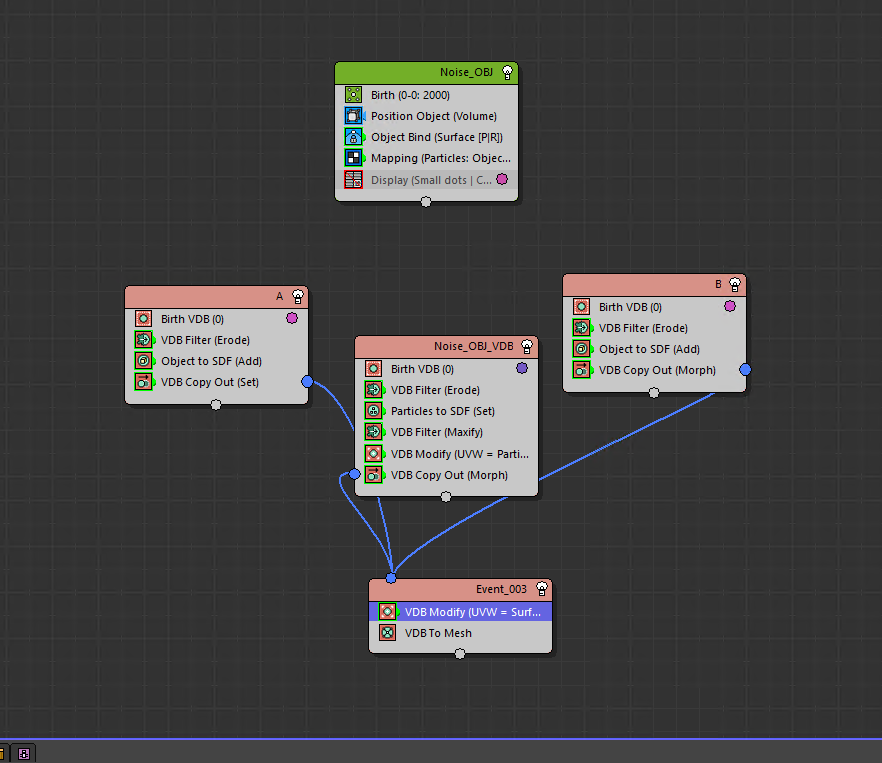Screen dimensions: 882x763
Task: Select the Position Object (Volume) operator icon
Action: tap(353, 116)
